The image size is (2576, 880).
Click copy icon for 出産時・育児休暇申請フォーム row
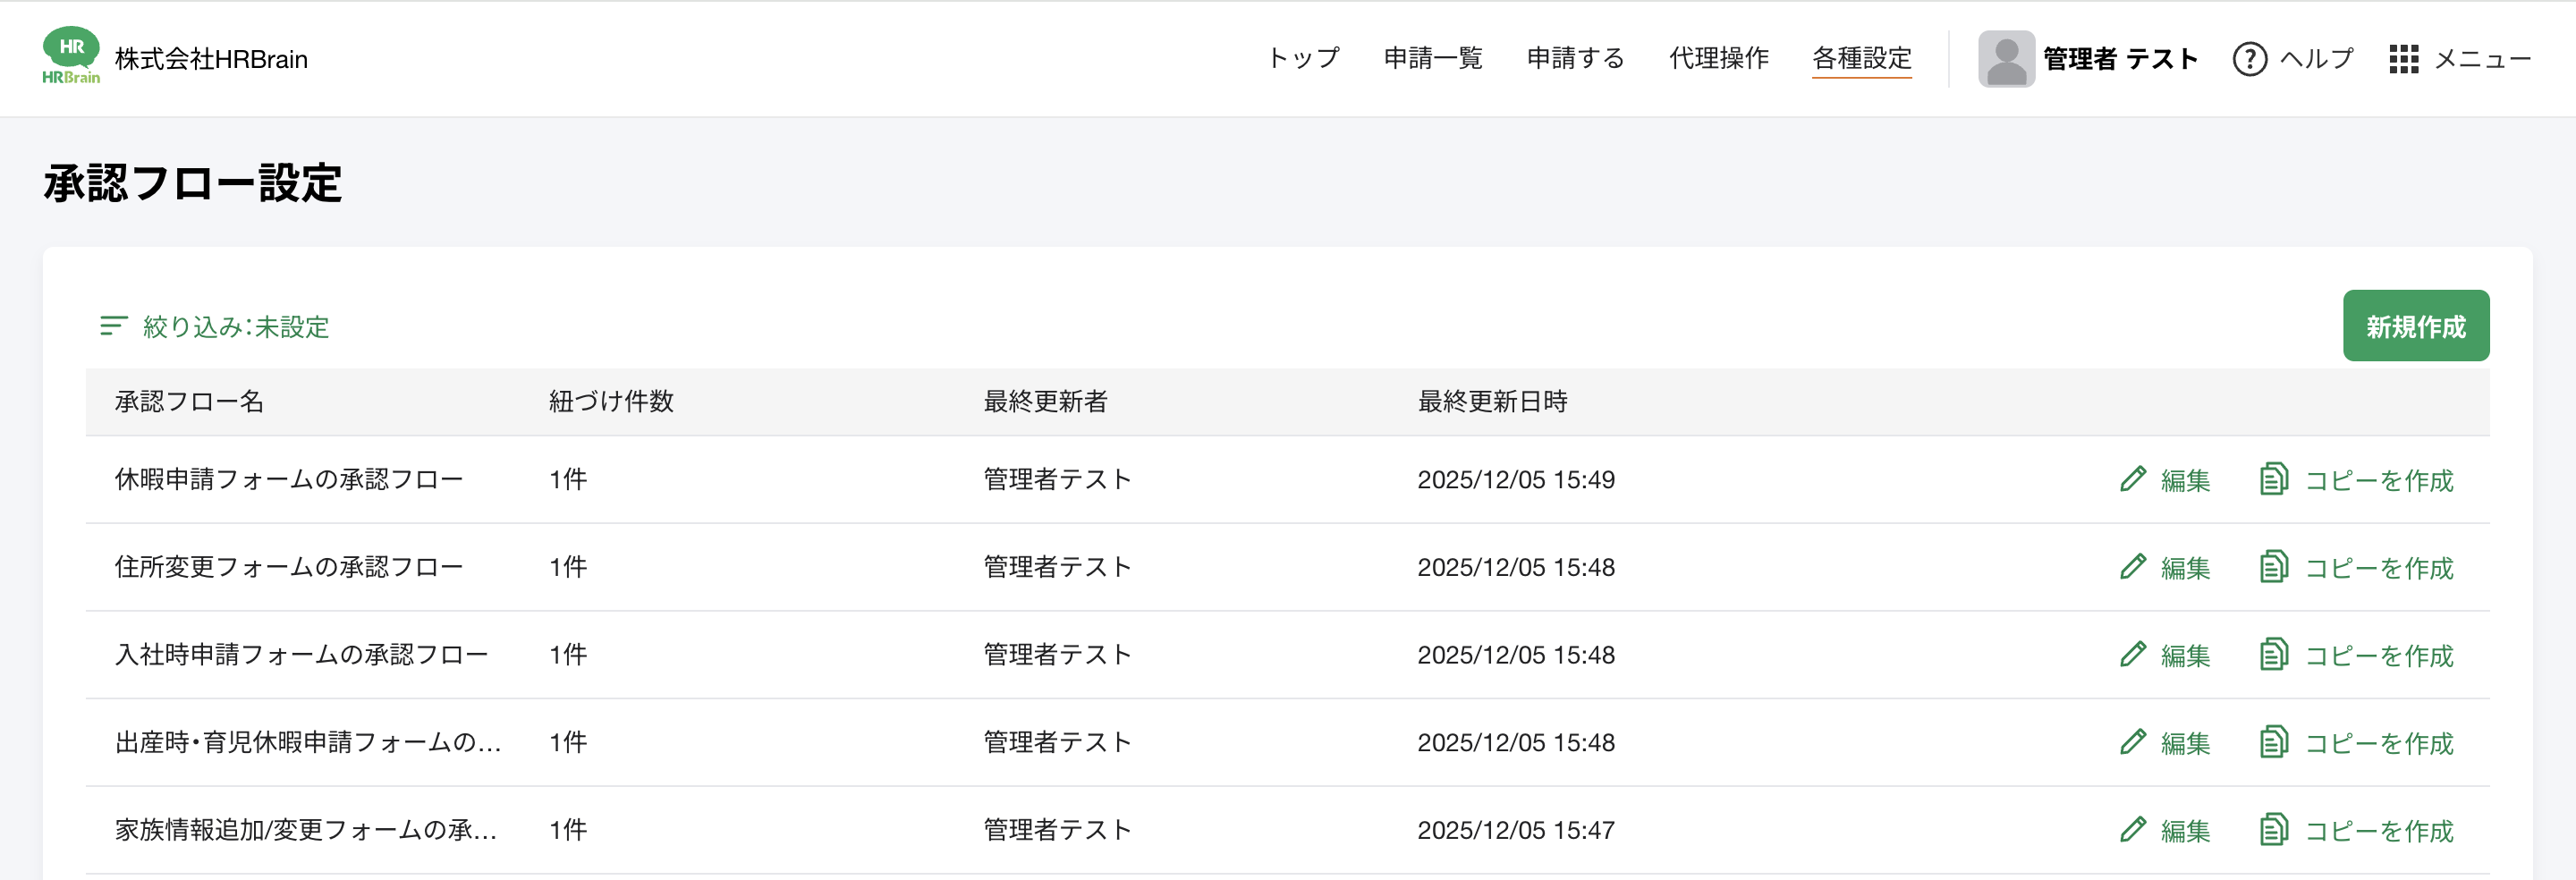pyautogui.click(x=2273, y=742)
